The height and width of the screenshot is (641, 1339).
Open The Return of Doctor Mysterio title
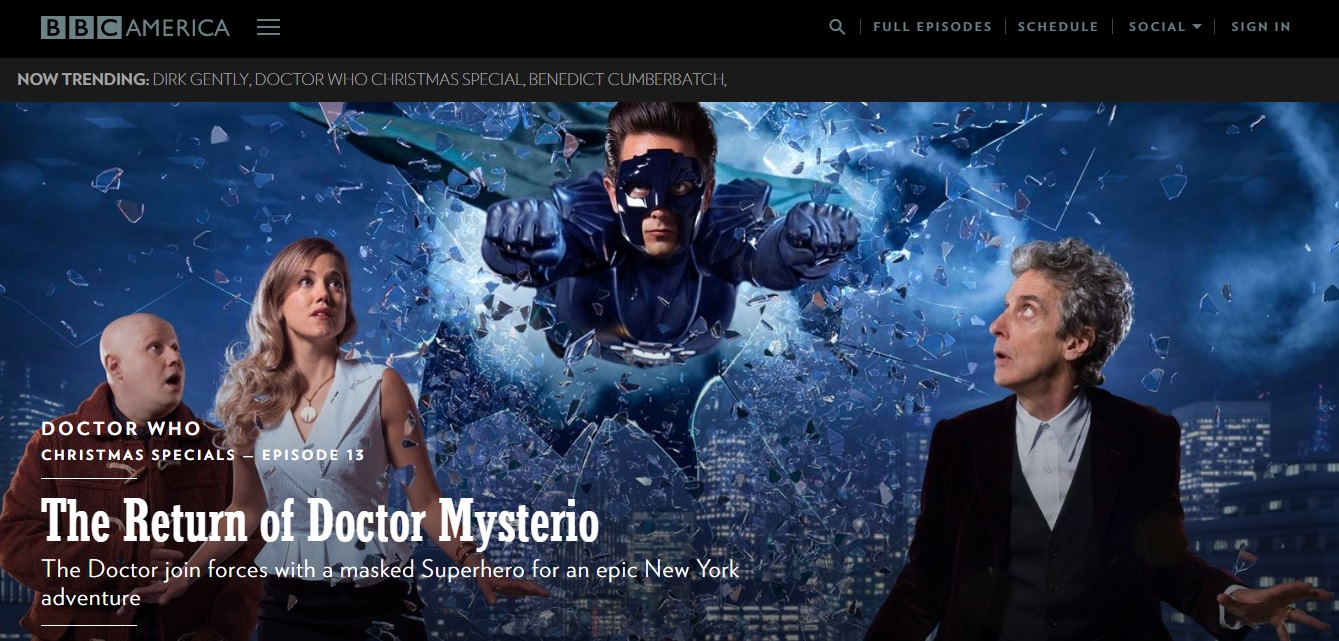point(320,521)
